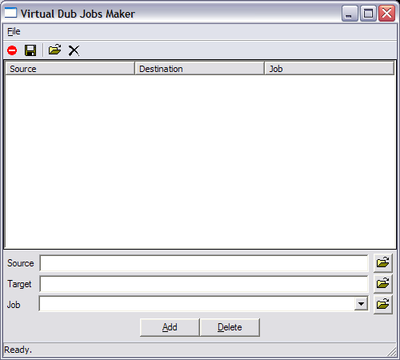Screen dimensions: 400x360
Task: Open the File menu
Action: coord(14,32)
